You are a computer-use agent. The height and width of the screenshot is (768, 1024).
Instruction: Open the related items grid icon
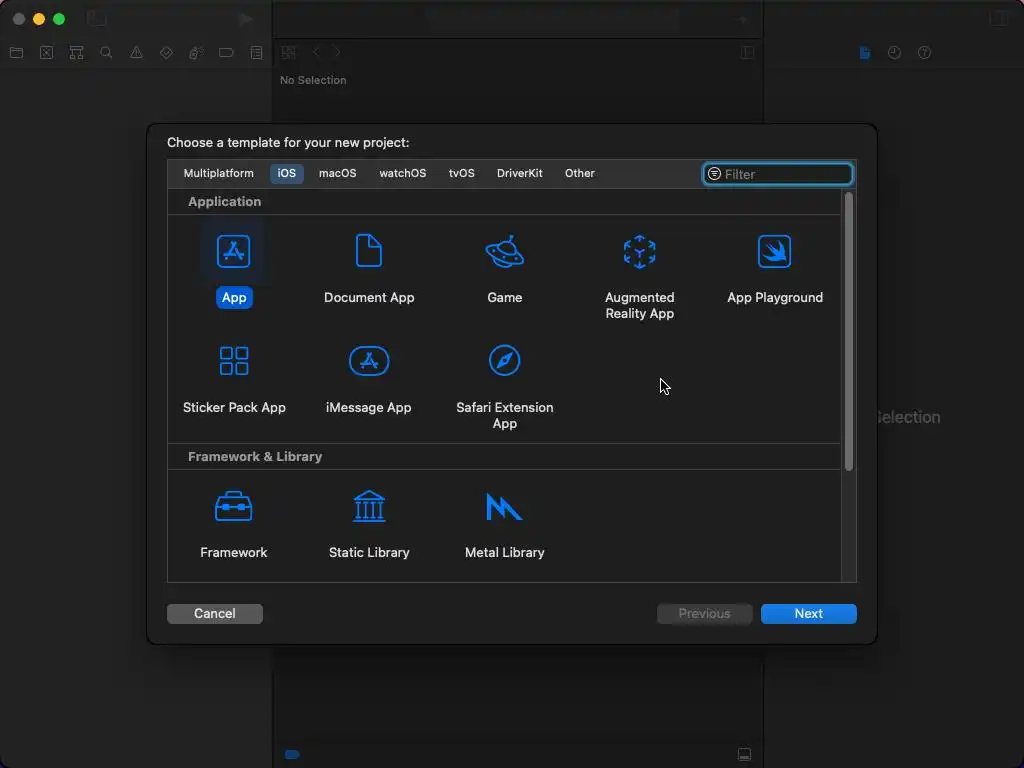288,52
